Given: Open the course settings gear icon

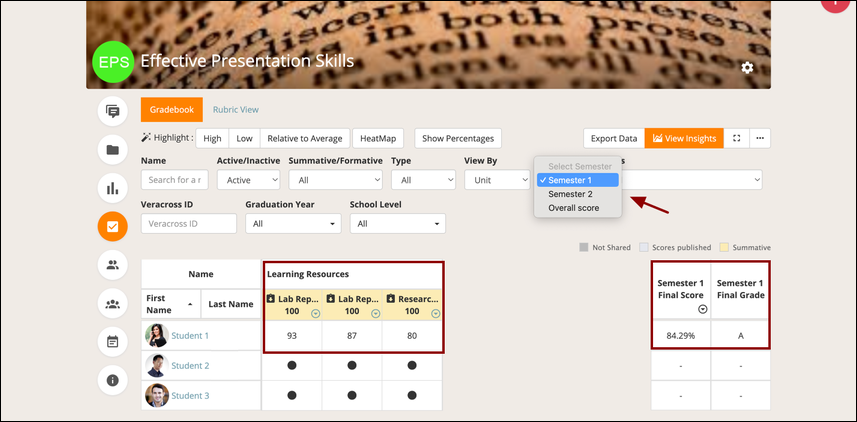Looking at the screenshot, I should click(x=746, y=67).
